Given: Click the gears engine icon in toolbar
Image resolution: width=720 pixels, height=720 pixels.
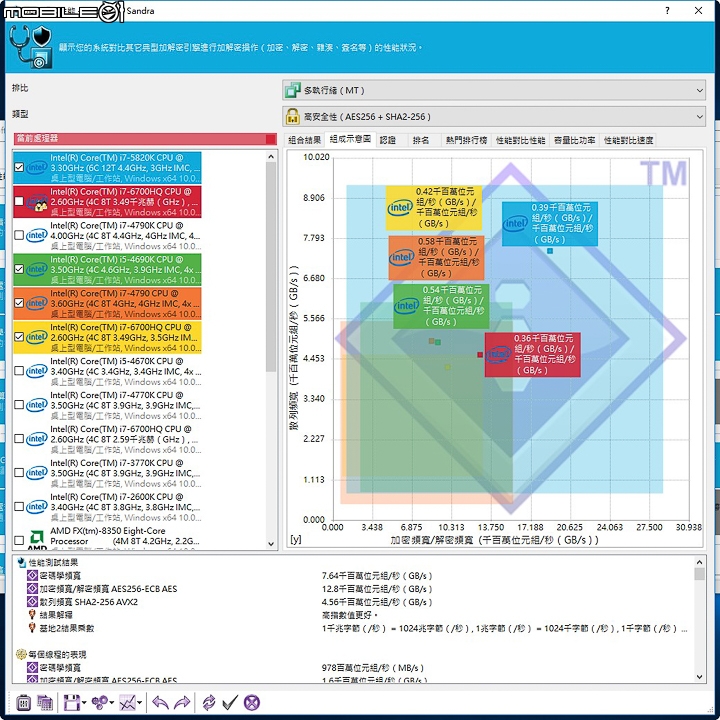Looking at the screenshot, I should 100,703.
